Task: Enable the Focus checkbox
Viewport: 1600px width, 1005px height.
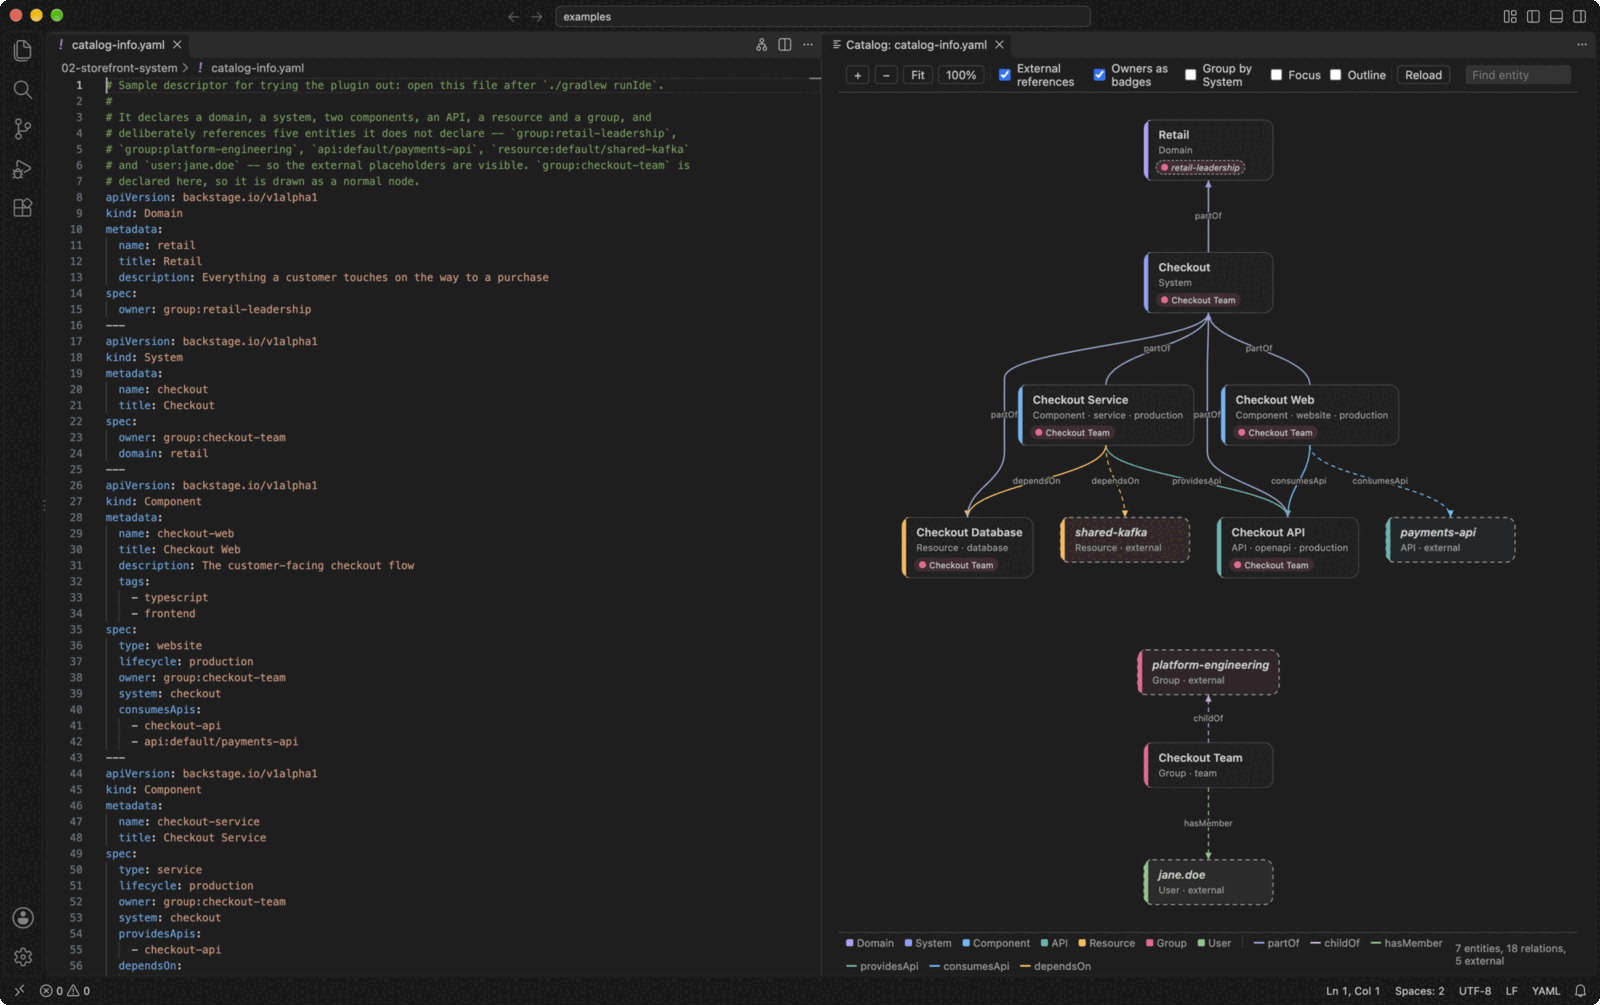Action: [1276, 75]
